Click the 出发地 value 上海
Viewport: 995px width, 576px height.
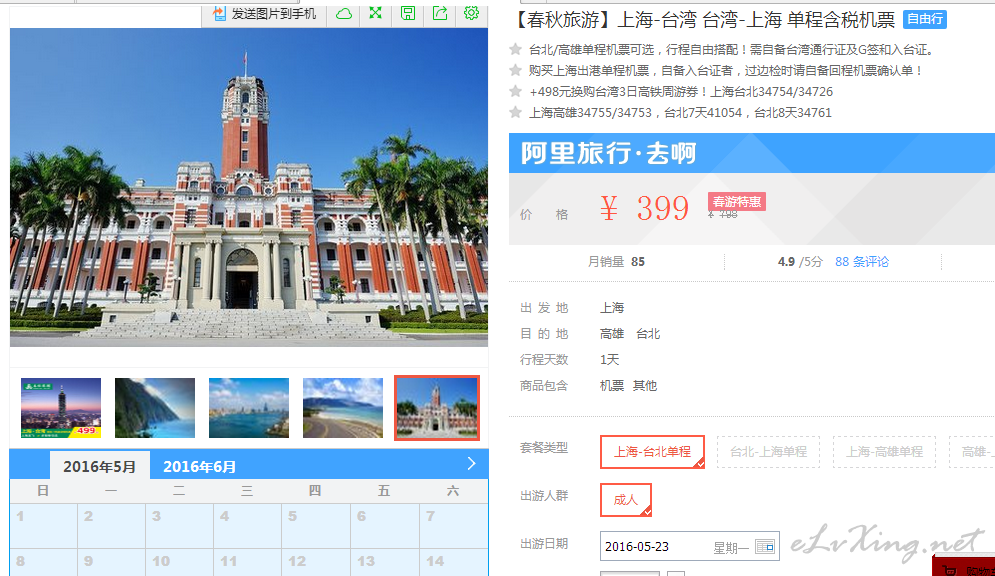[x=612, y=308]
